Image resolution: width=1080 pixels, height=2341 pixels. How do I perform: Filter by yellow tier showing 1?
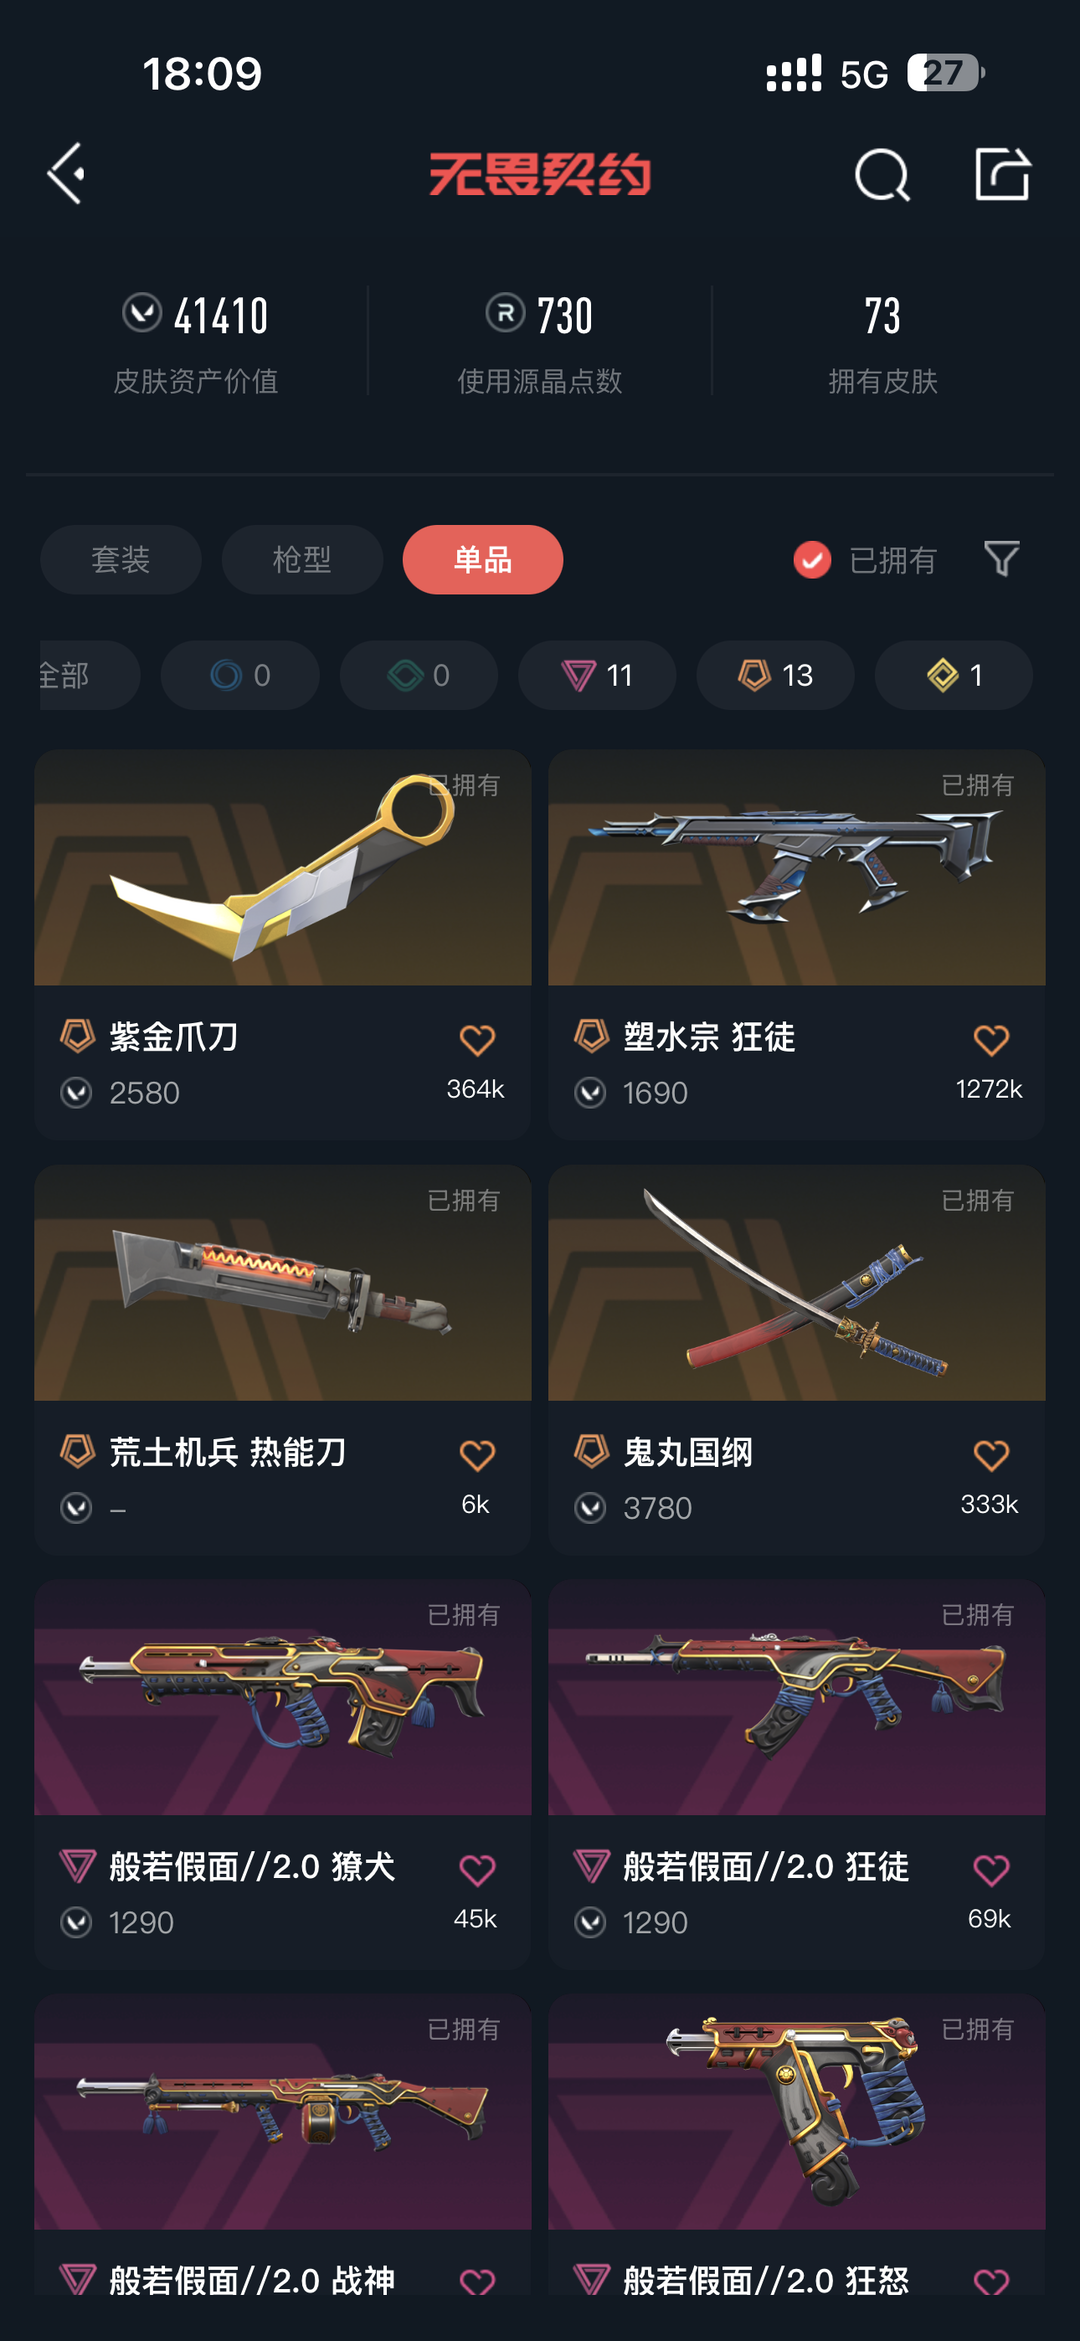[x=954, y=675]
